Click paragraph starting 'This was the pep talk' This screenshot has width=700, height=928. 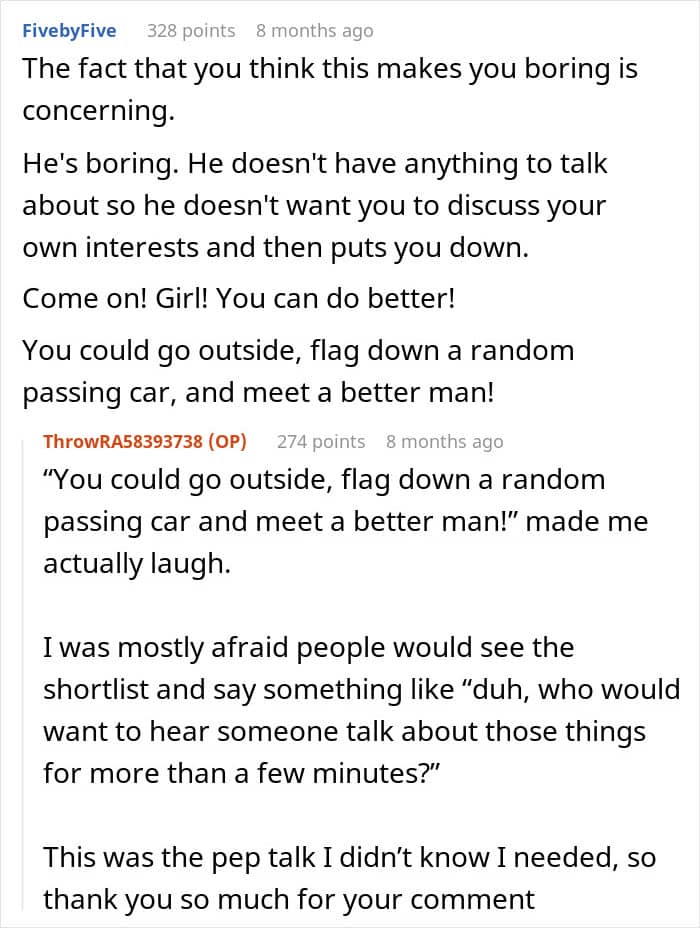(x=349, y=878)
